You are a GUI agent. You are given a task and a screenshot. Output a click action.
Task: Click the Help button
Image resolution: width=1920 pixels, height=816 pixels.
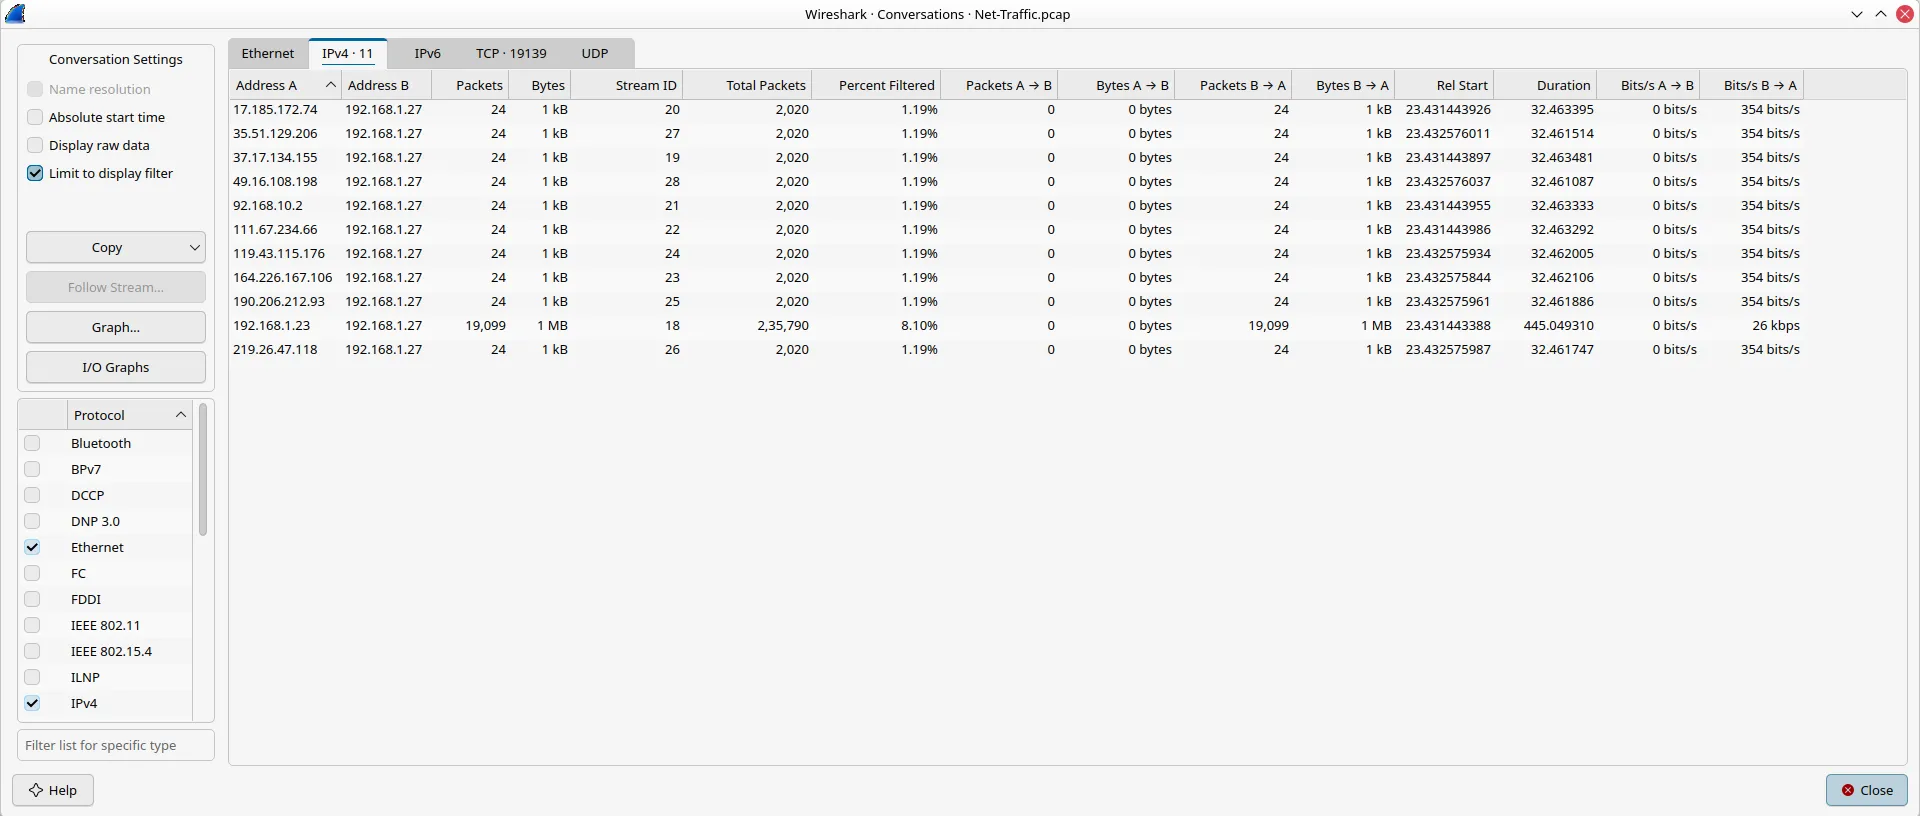(53, 790)
